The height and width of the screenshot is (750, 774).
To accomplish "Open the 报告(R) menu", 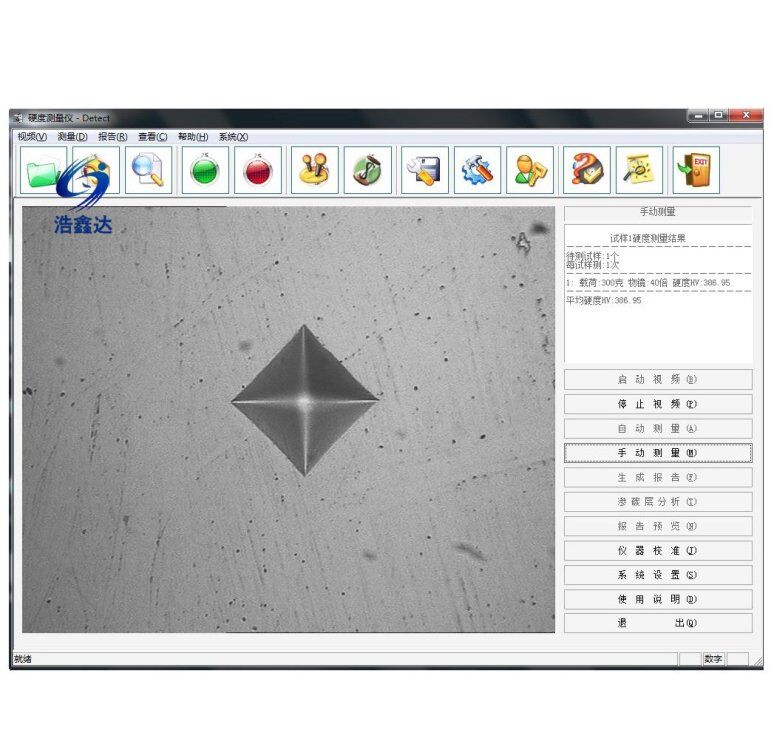I will [112, 137].
